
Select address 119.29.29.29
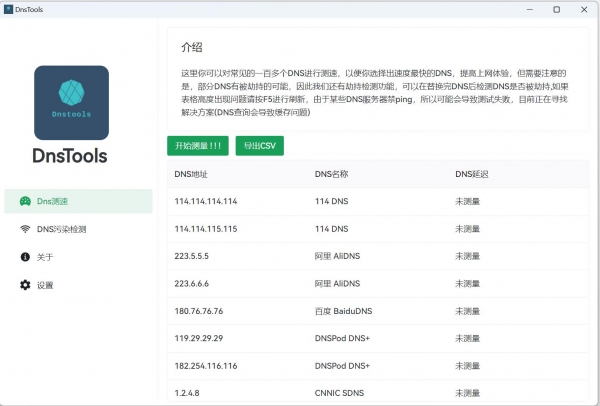tap(199, 338)
